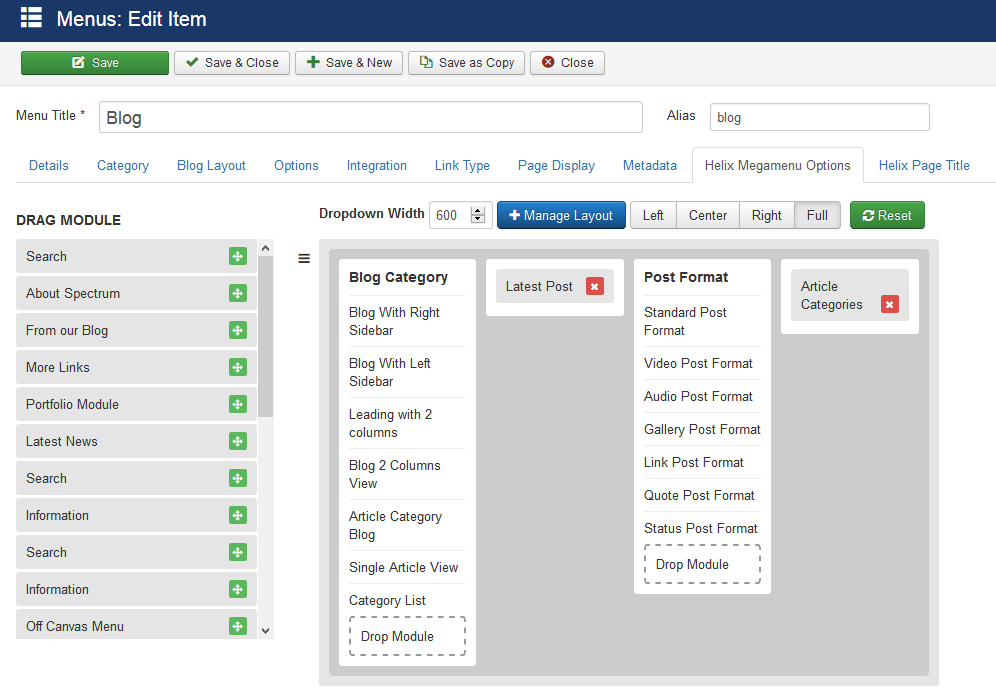Viewport: 996px width, 688px height.
Task: Set dropdown alignment to Left
Action: tap(653, 216)
